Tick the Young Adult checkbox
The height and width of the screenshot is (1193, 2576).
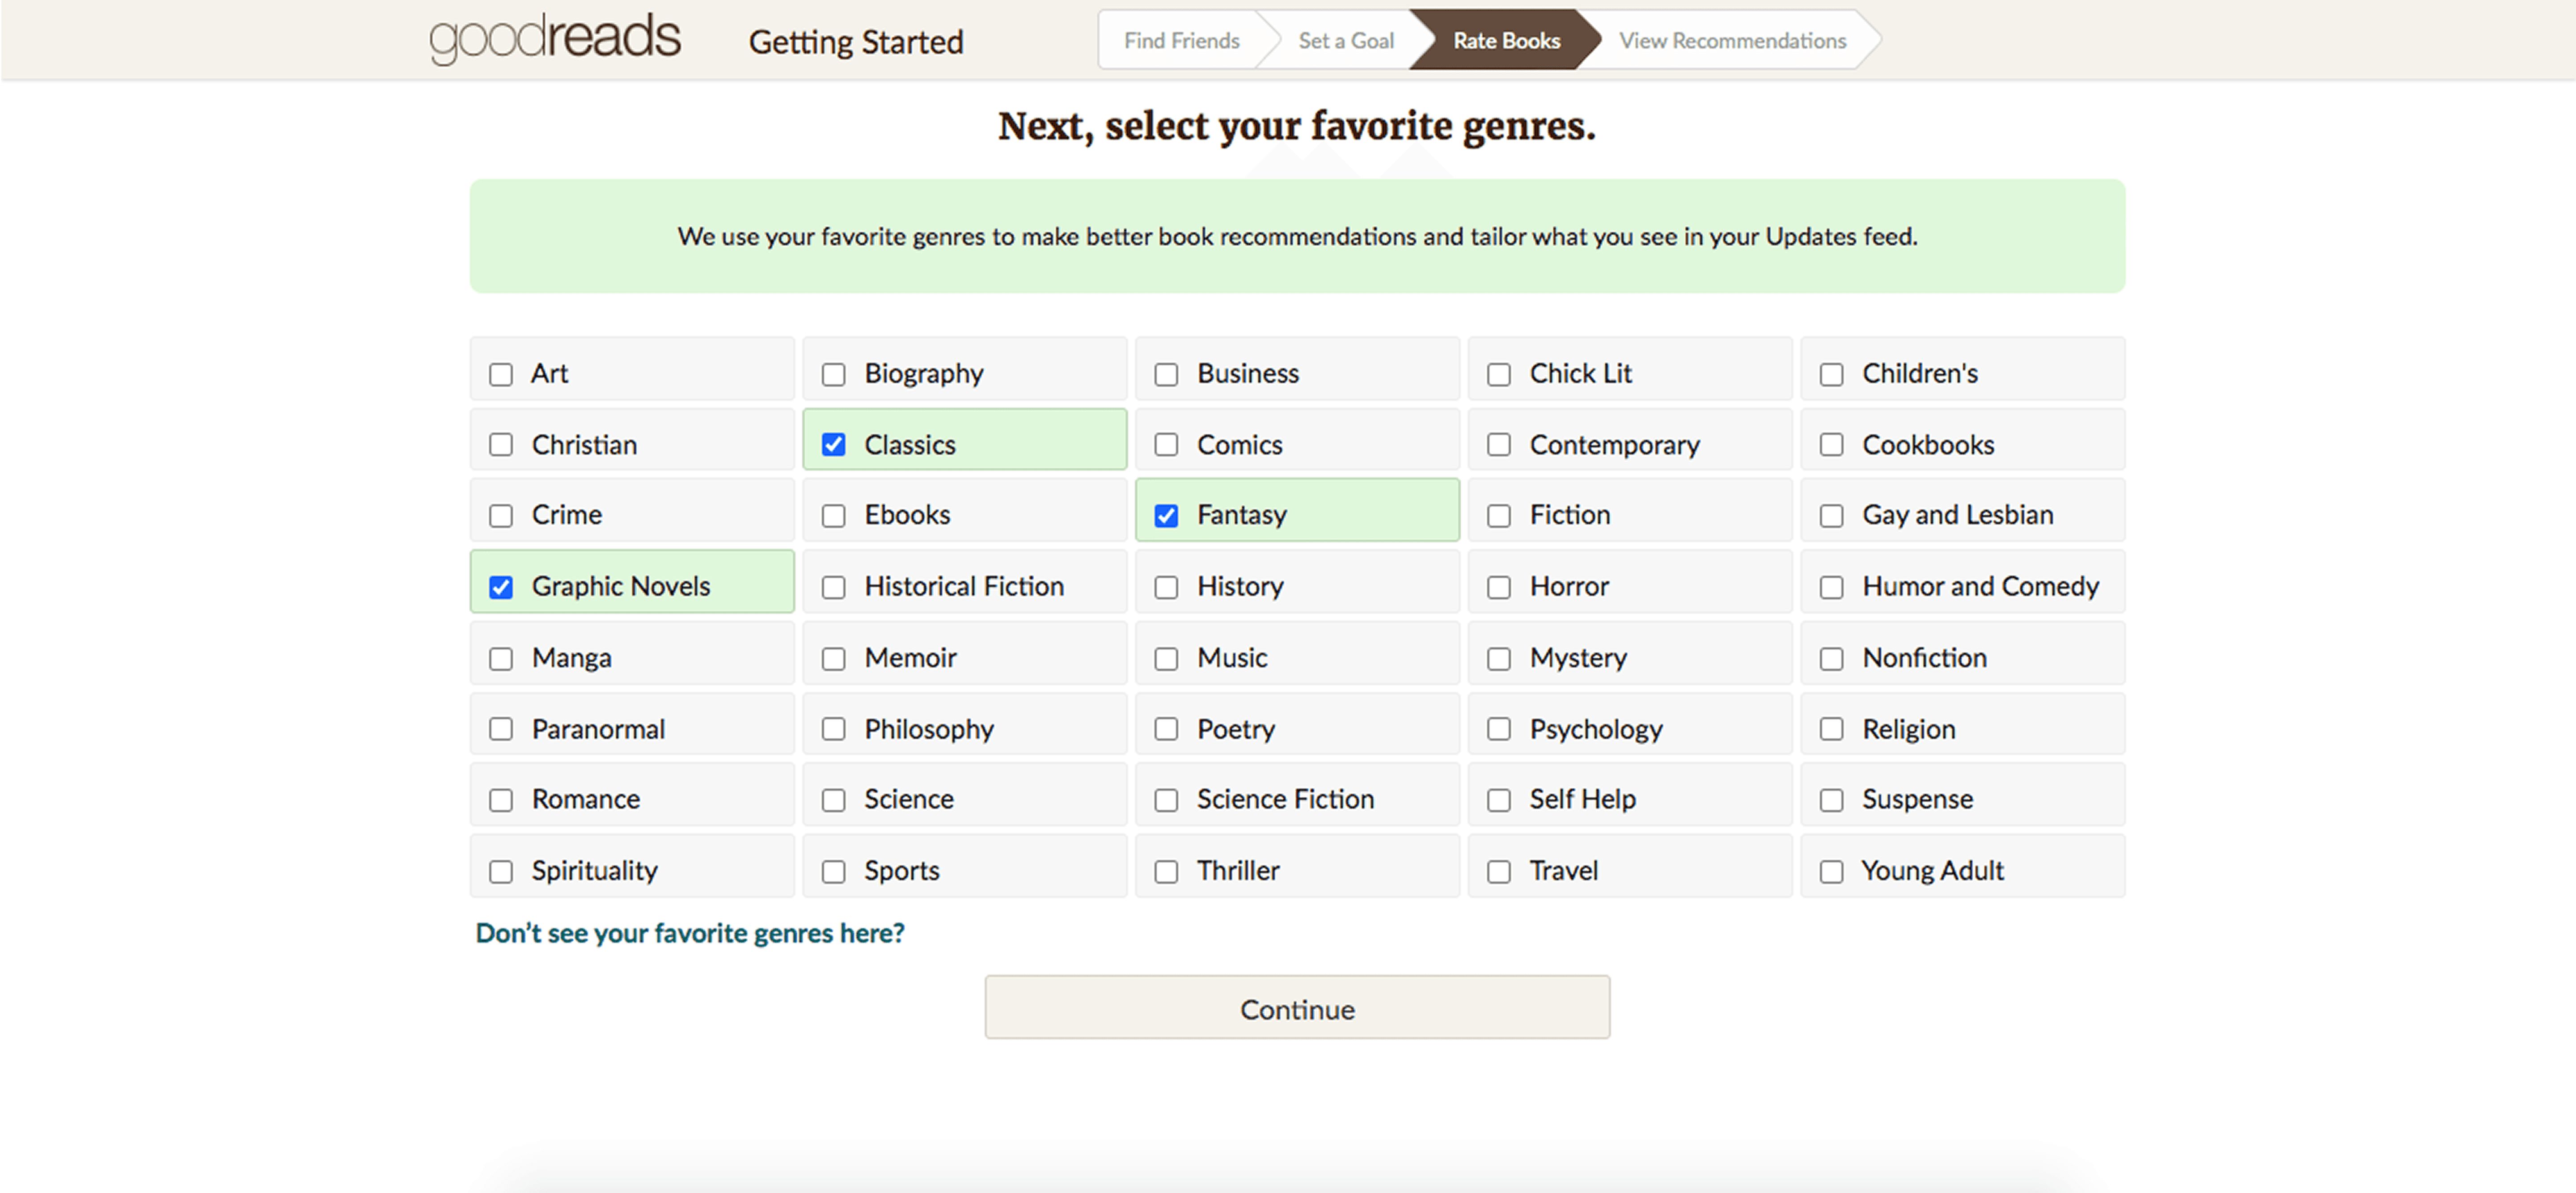click(1831, 871)
